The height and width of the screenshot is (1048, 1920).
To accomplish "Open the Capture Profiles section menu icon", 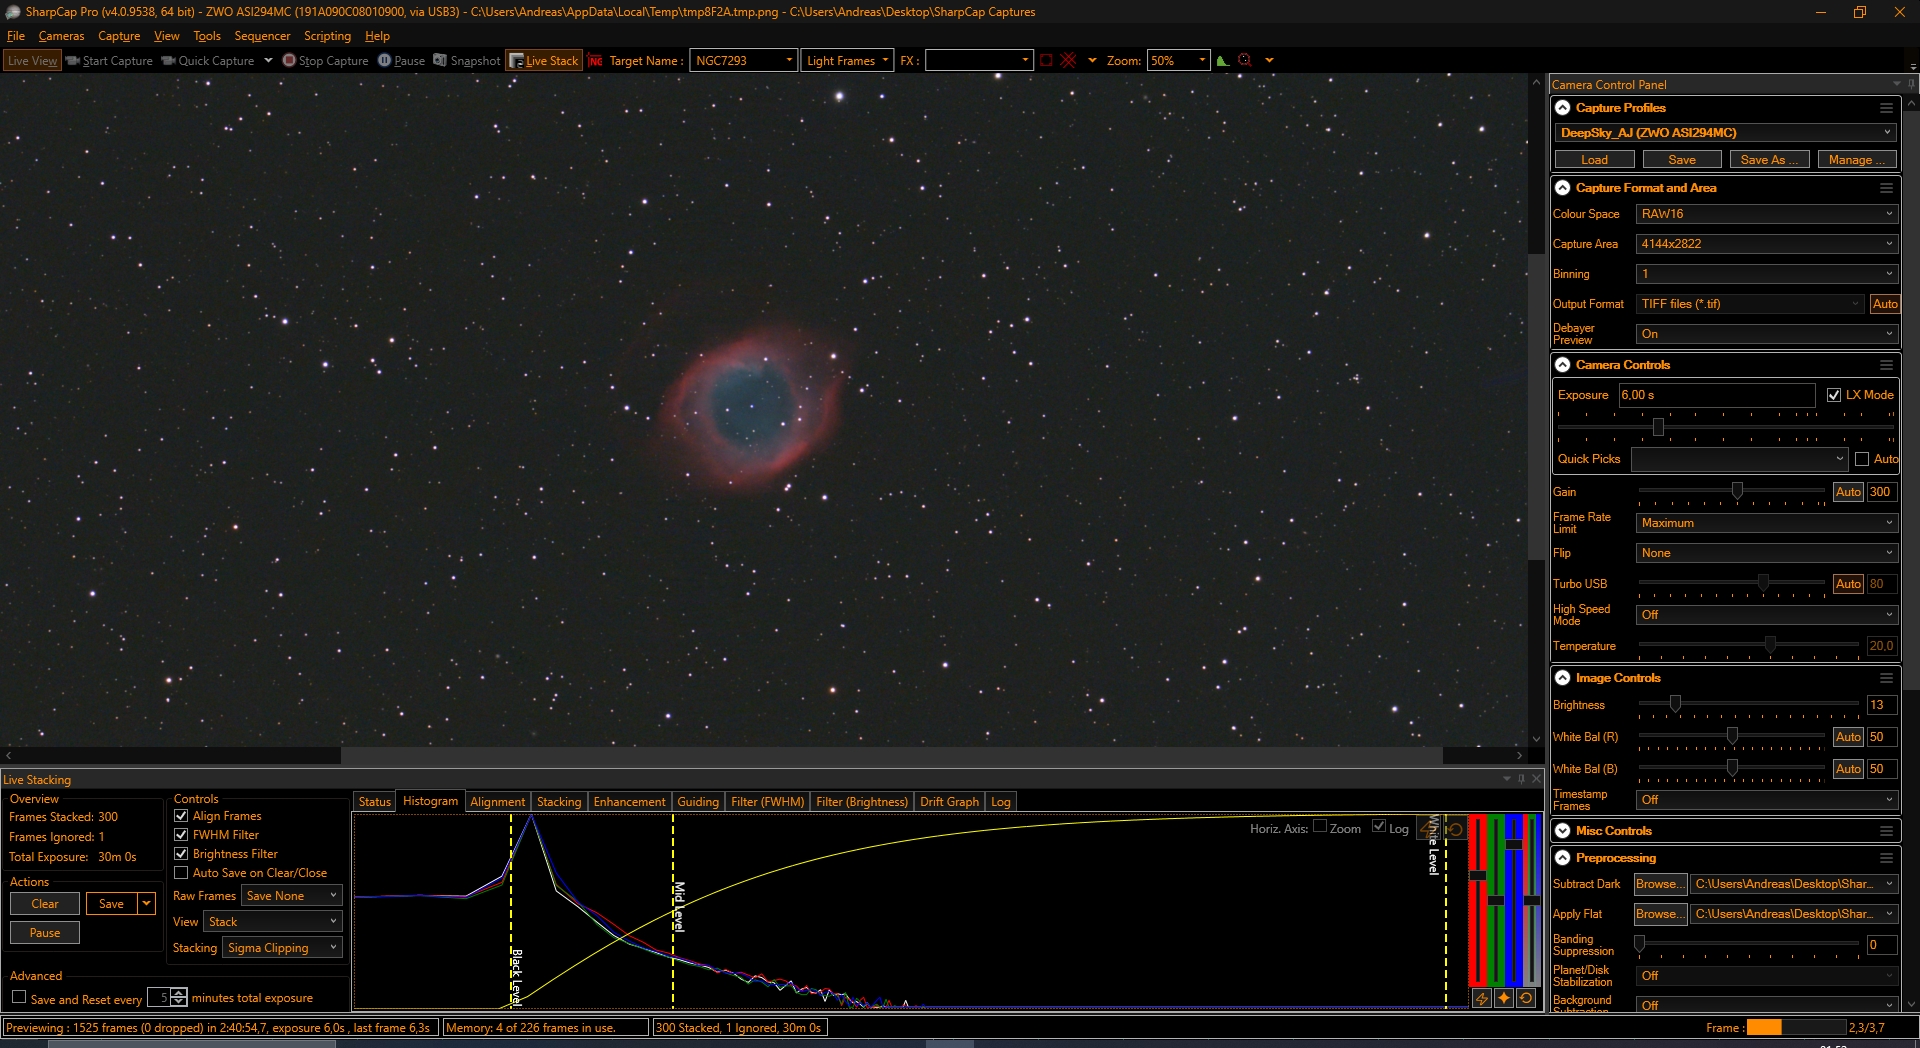I will click(x=1886, y=108).
